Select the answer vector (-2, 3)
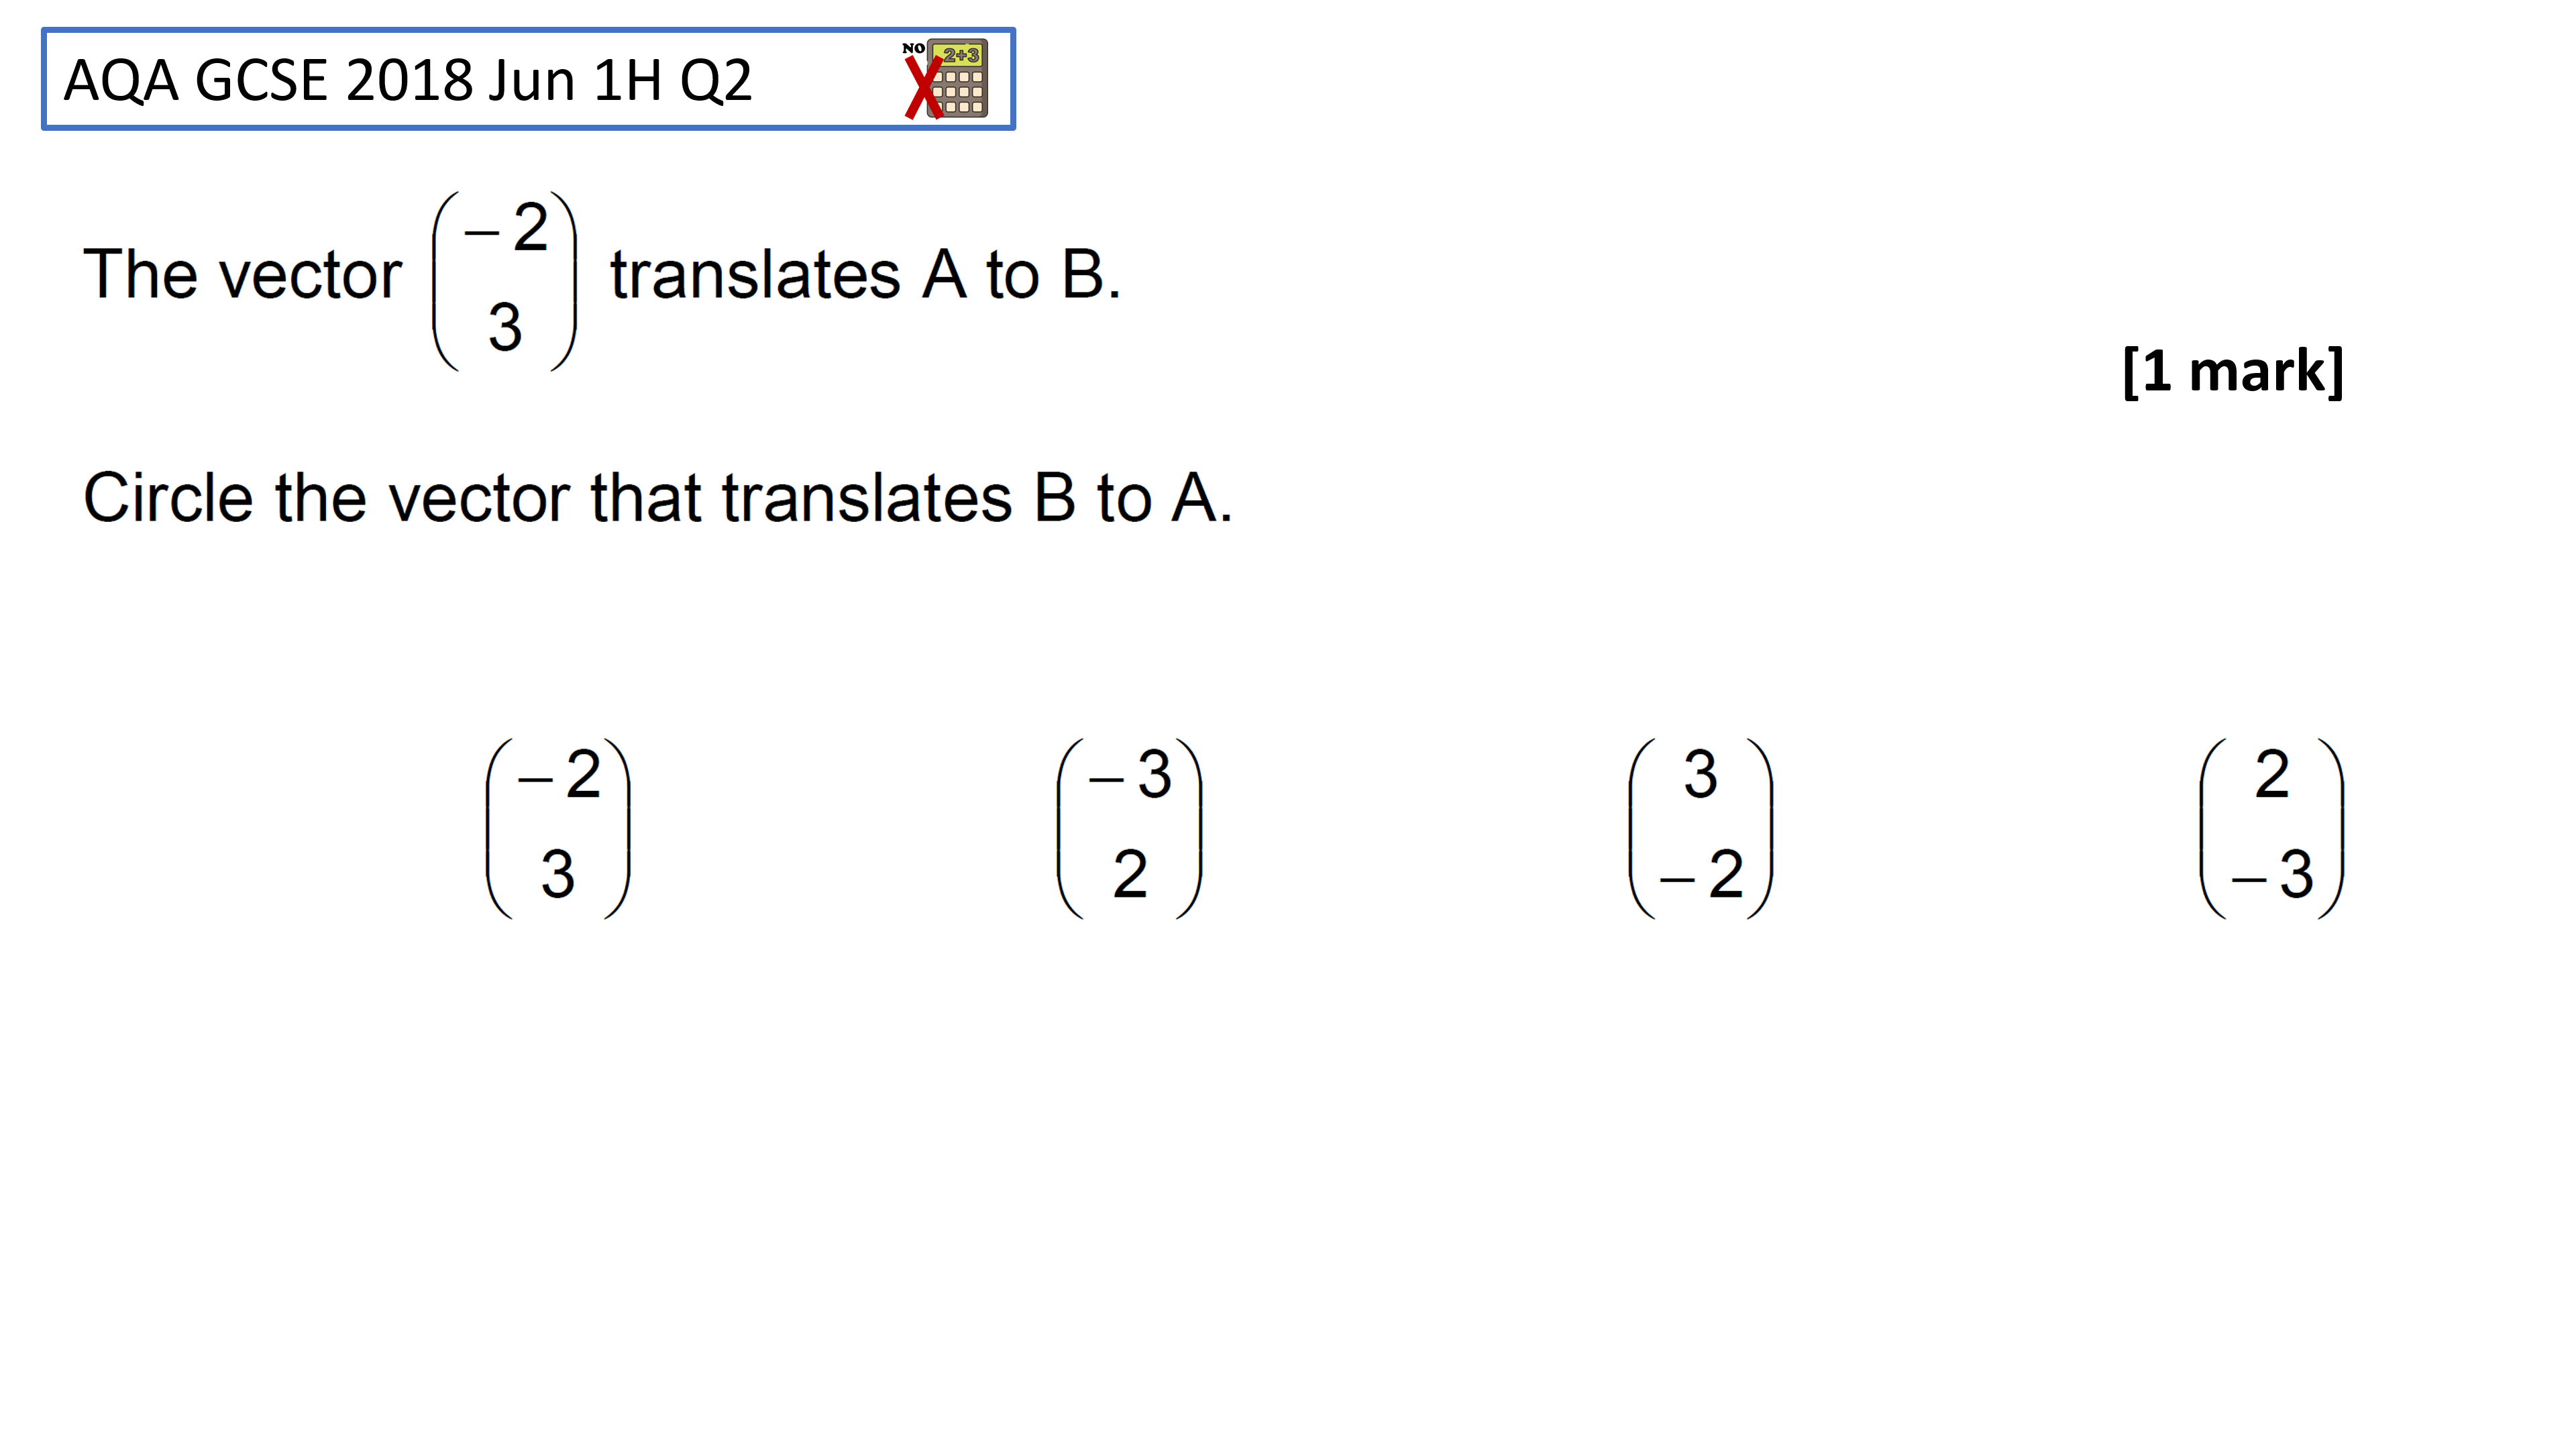Image resolution: width=2576 pixels, height=1449 pixels. [x=558, y=828]
